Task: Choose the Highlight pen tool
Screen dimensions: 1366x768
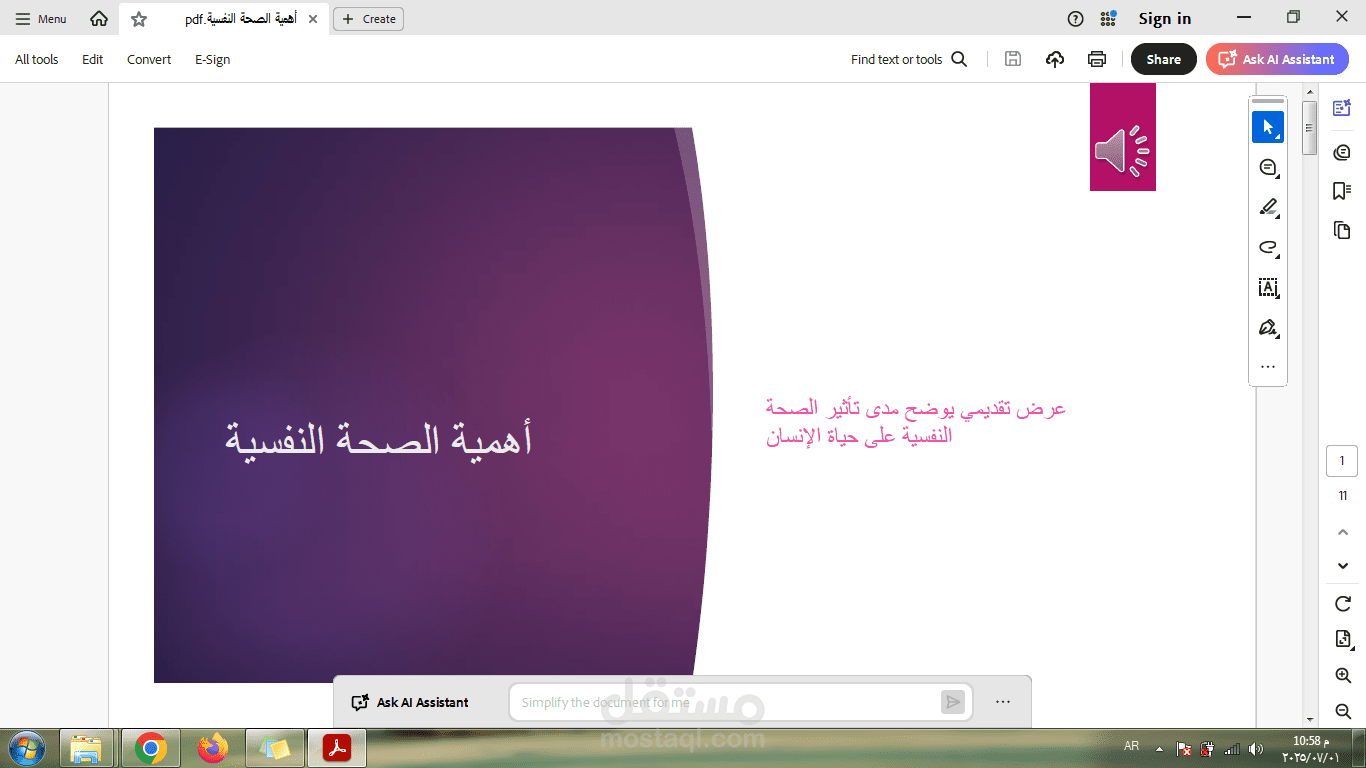Action: [x=1268, y=207]
